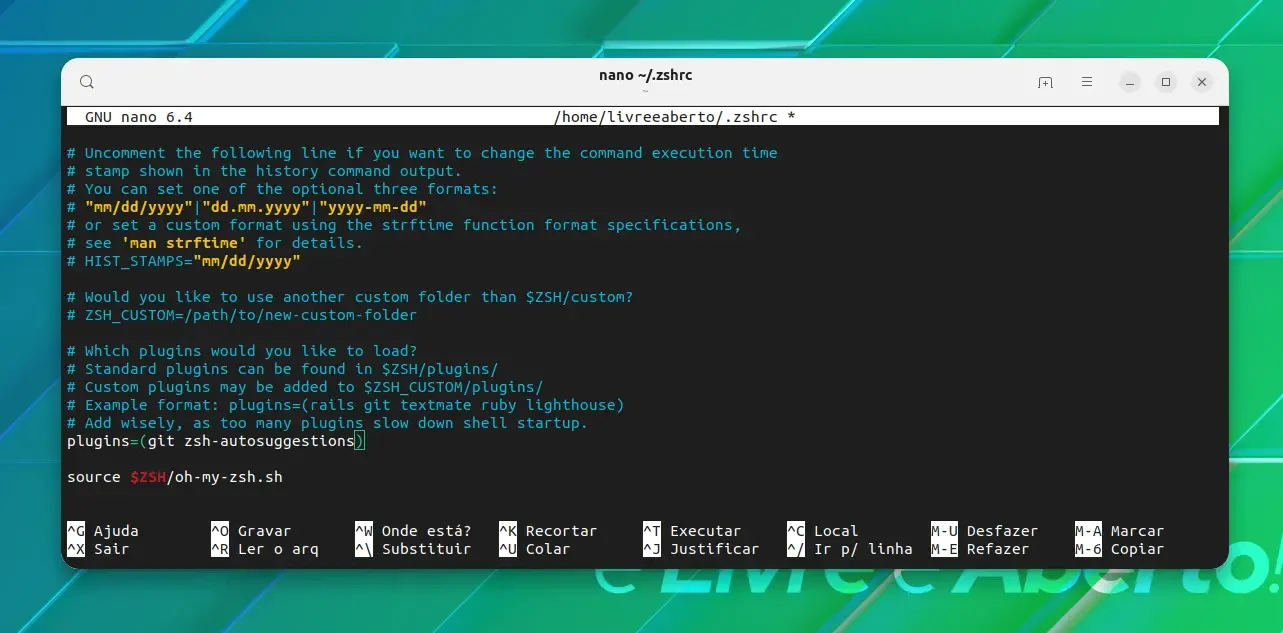Click the 'Which plugins would you like to load?' line
This screenshot has height=633, width=1283.
click(242, 351)
